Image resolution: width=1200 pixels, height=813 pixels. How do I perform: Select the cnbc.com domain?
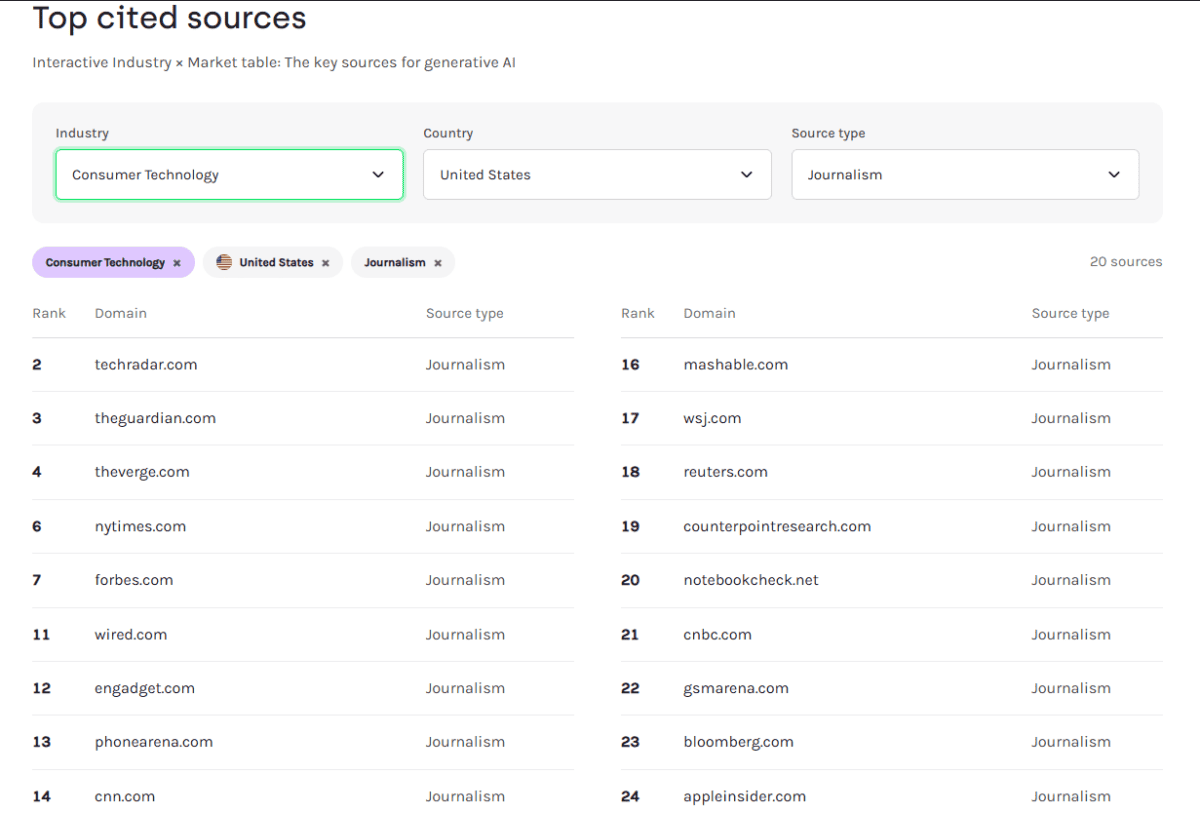click(718, 634)
